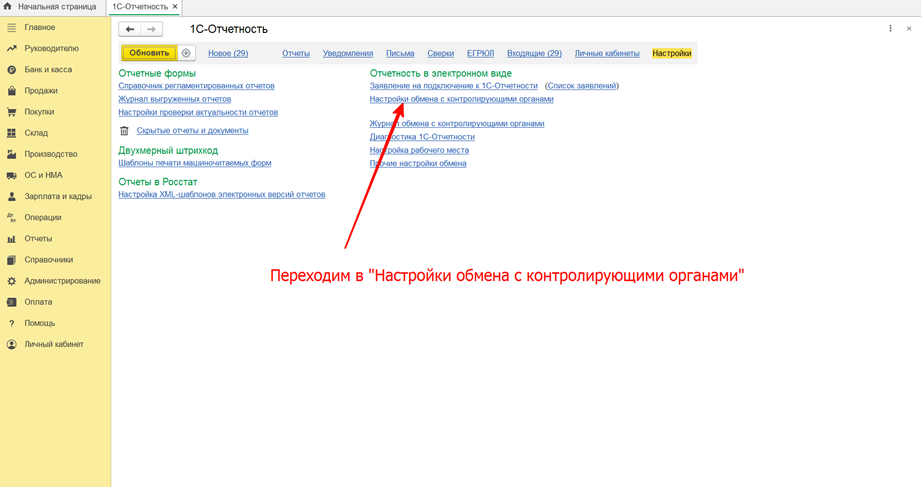Go back with the left arrow button
The image size is (921, 487).
click(130, 29)
